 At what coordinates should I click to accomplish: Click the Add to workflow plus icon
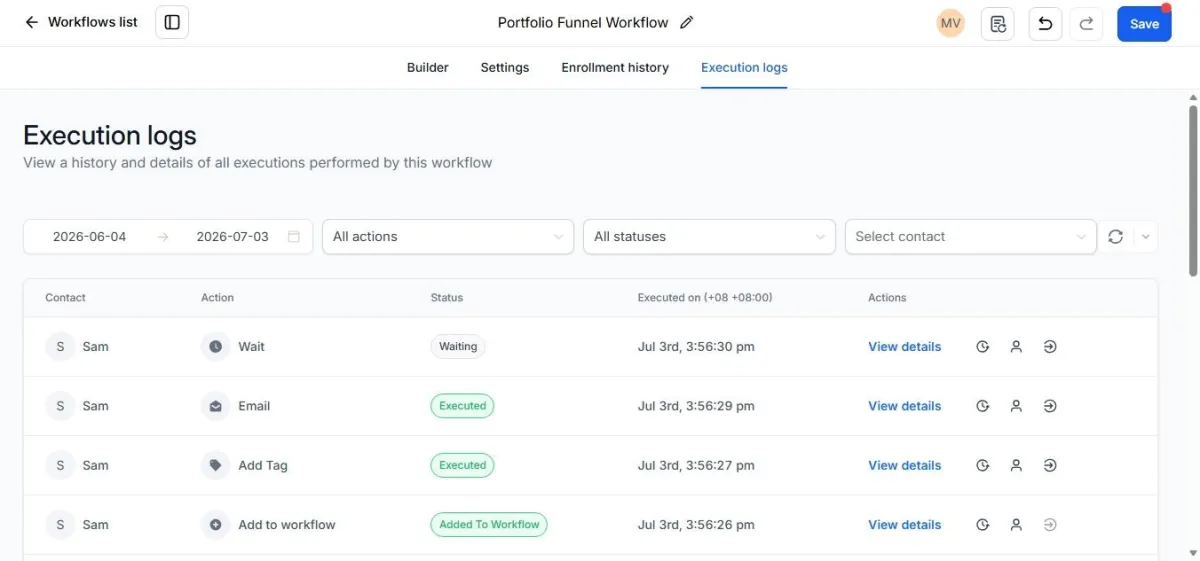[215, 524]
